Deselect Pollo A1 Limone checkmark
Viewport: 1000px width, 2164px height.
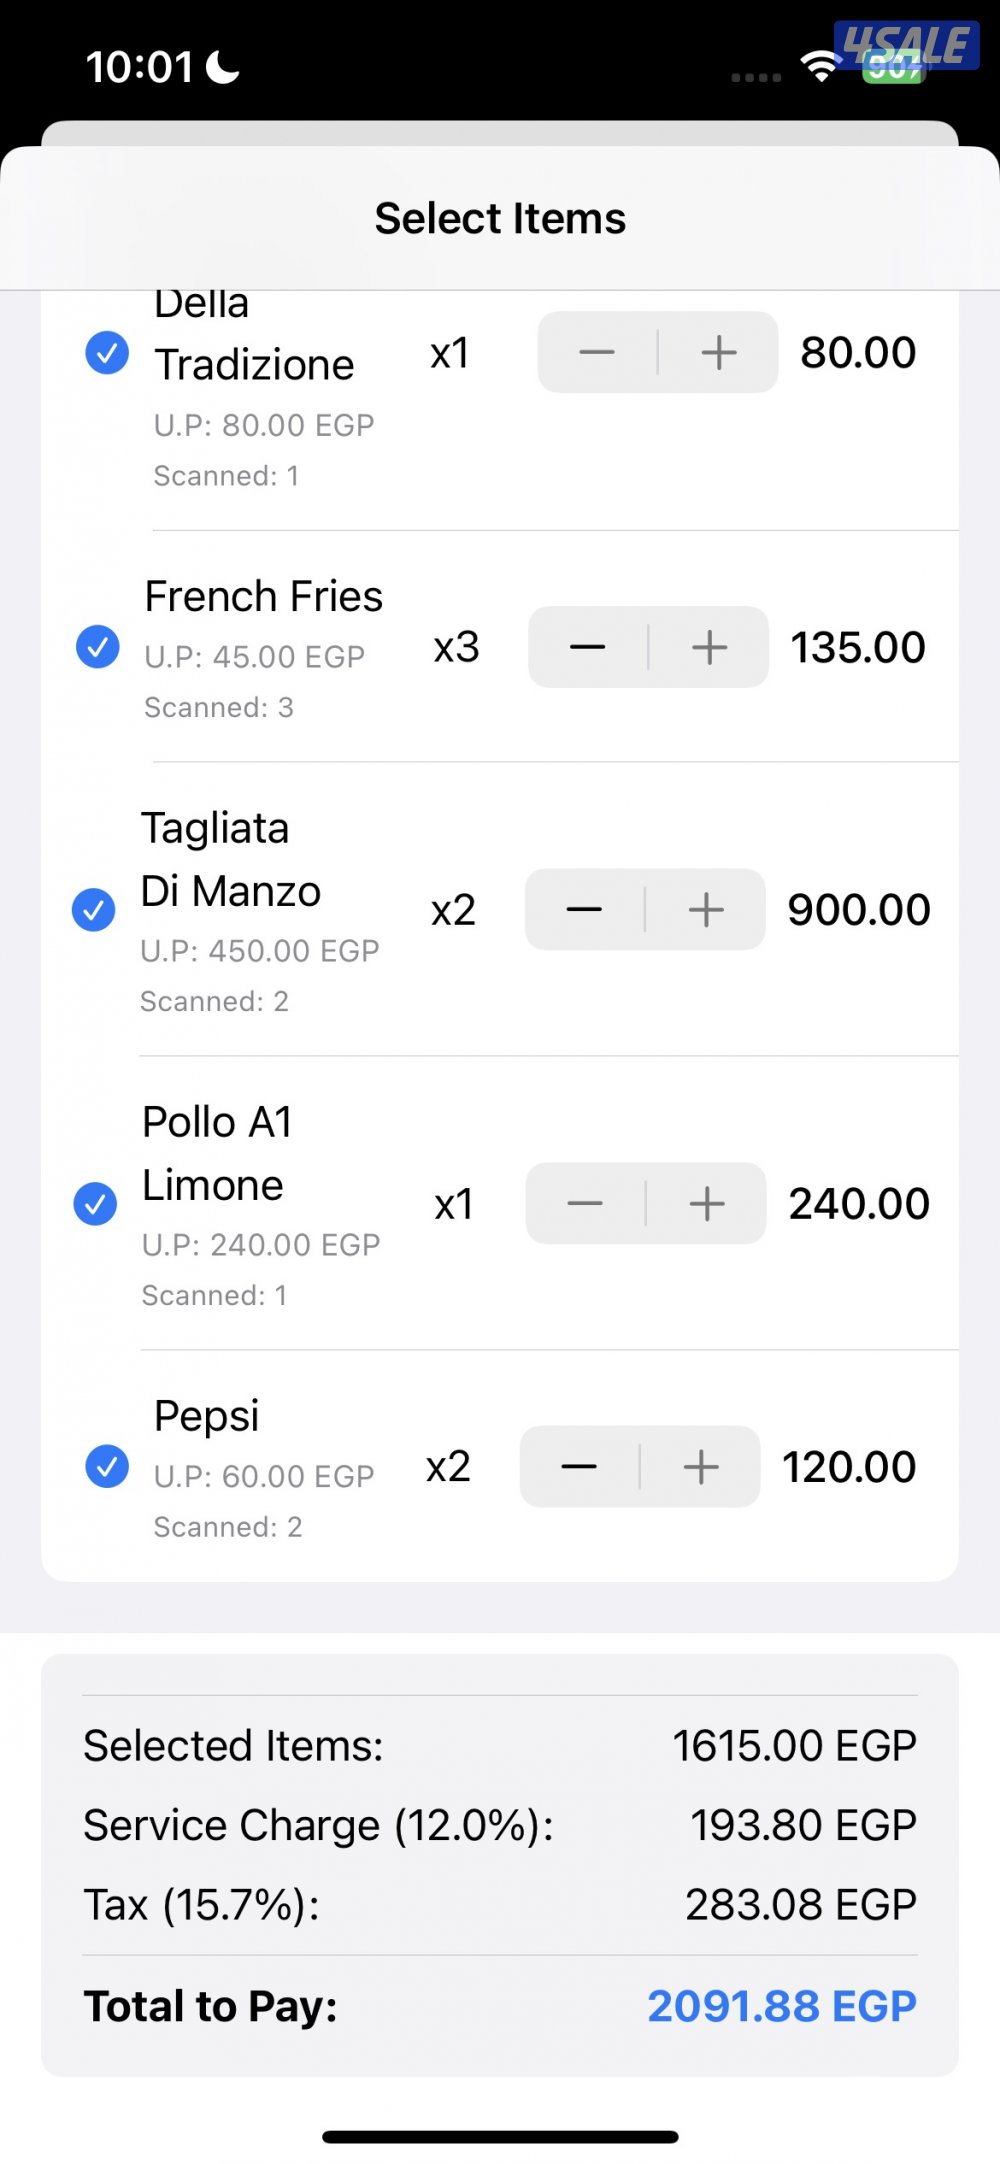(x=95, y=1203)
